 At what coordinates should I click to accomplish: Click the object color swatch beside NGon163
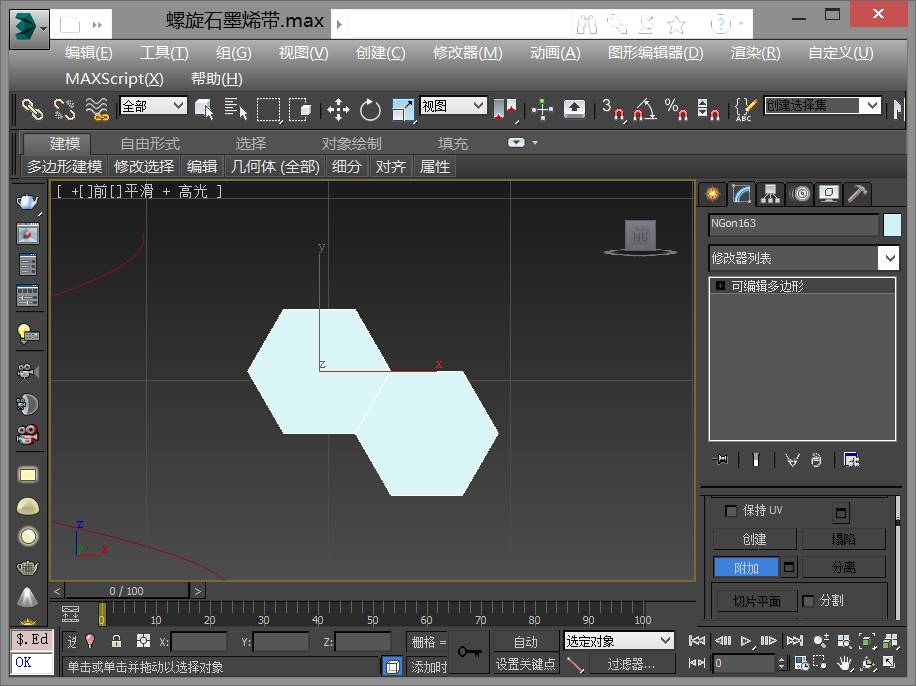pos(892,225)
